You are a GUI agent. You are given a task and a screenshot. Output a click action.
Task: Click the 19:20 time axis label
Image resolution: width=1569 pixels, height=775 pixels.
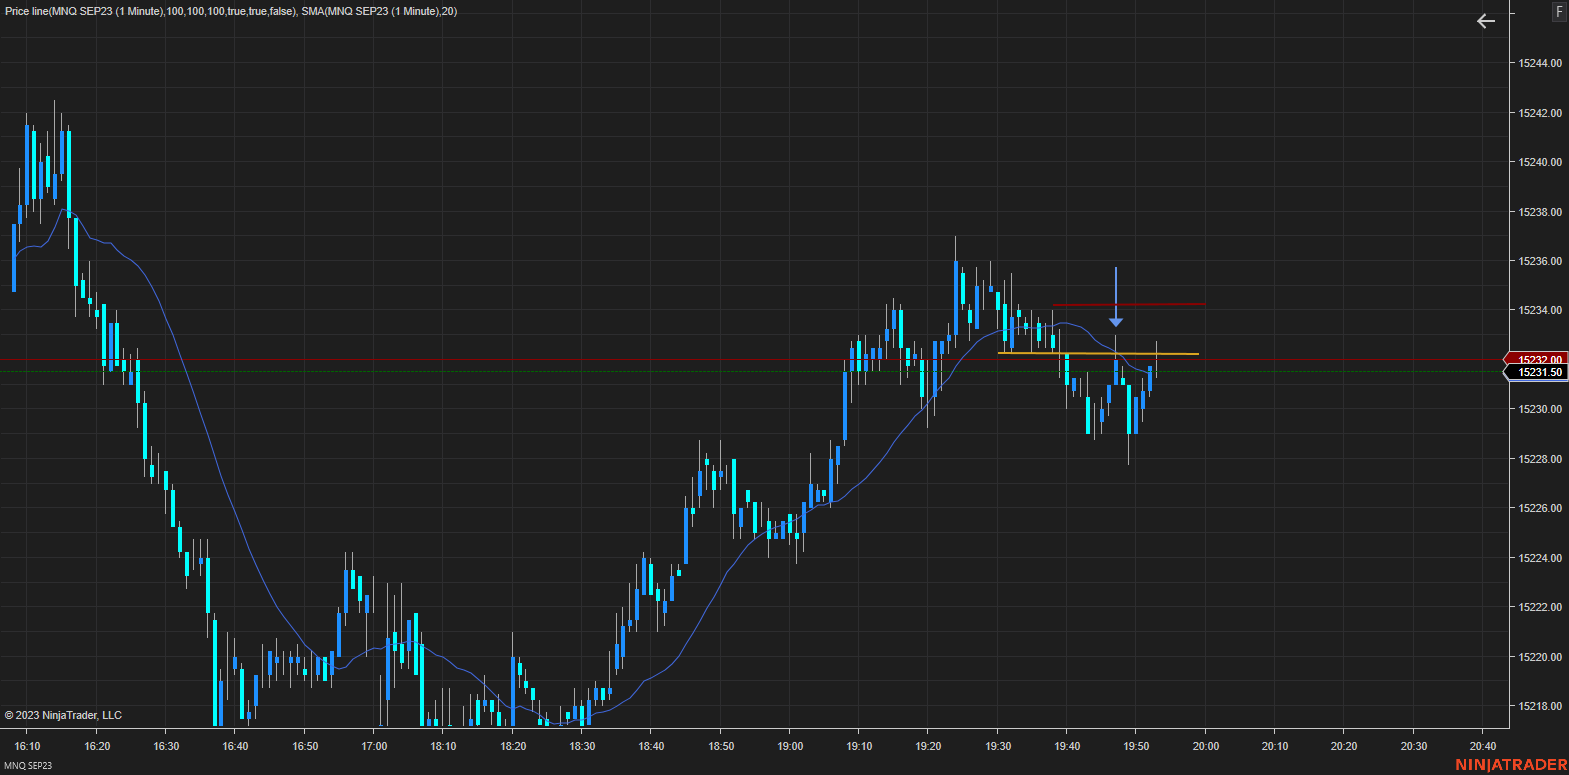[x=928, y=746]
